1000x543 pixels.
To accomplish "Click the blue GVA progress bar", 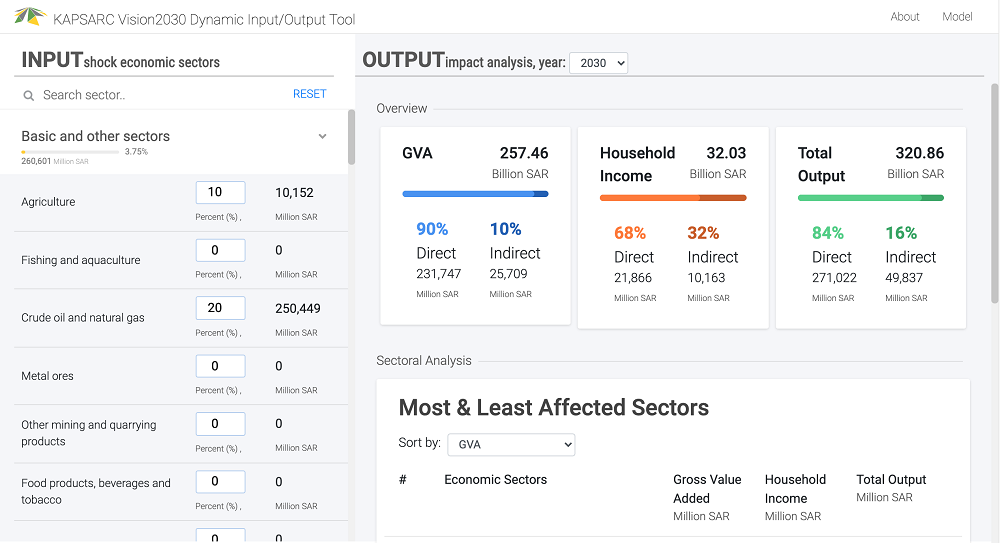I will coord(475,194).
